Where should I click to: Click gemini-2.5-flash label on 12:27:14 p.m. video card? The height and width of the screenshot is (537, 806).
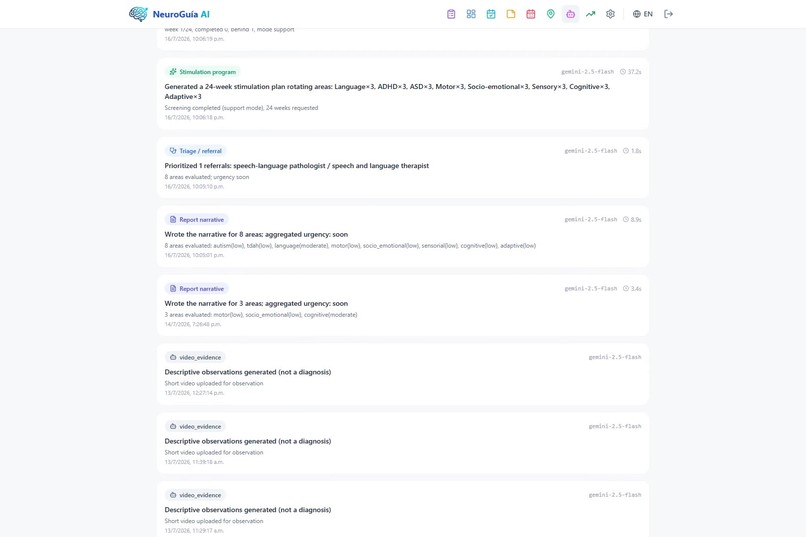[615, 357]
